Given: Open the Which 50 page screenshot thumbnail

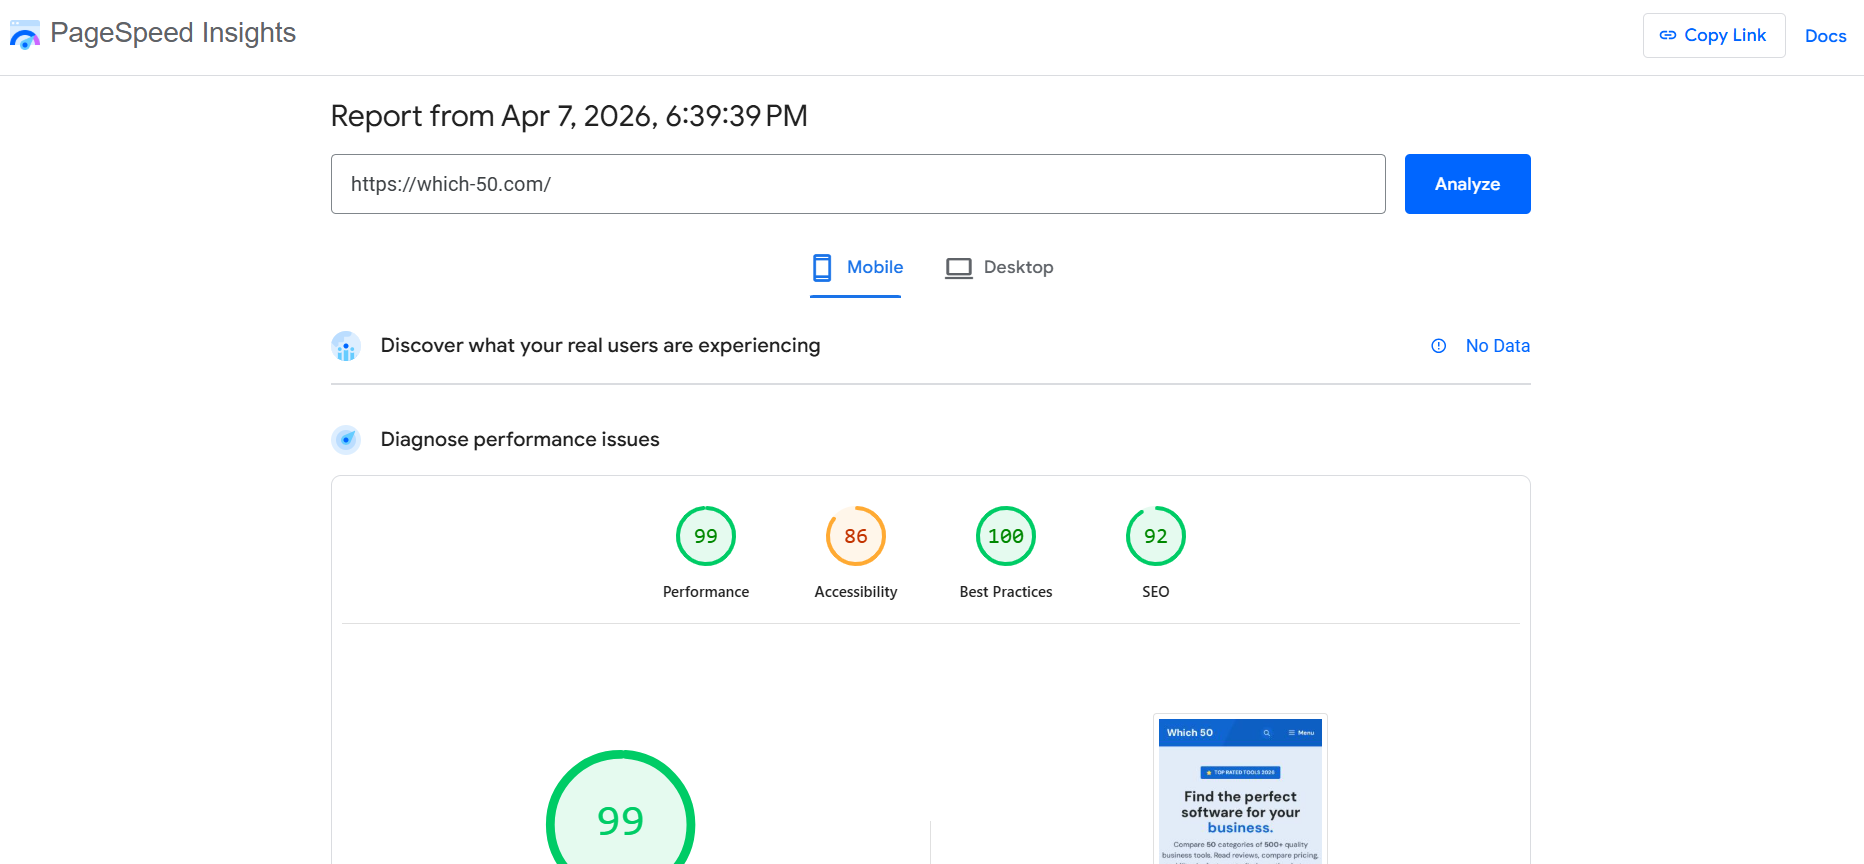Looking at the screenshot, I should click(x=1240, y=789).
